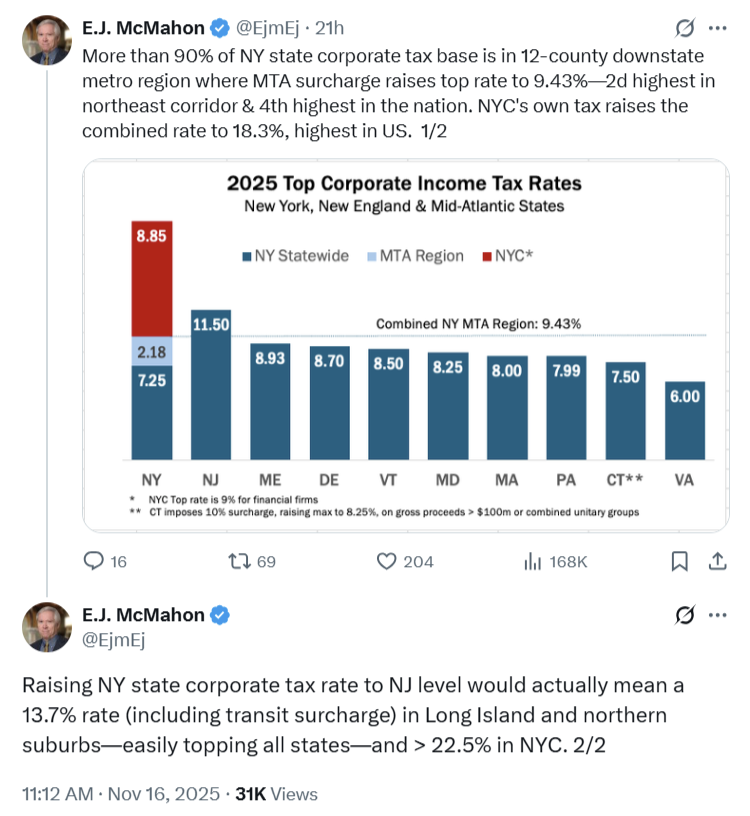View analytics showing 168K views
750x816 pixels.
[533, 561]
